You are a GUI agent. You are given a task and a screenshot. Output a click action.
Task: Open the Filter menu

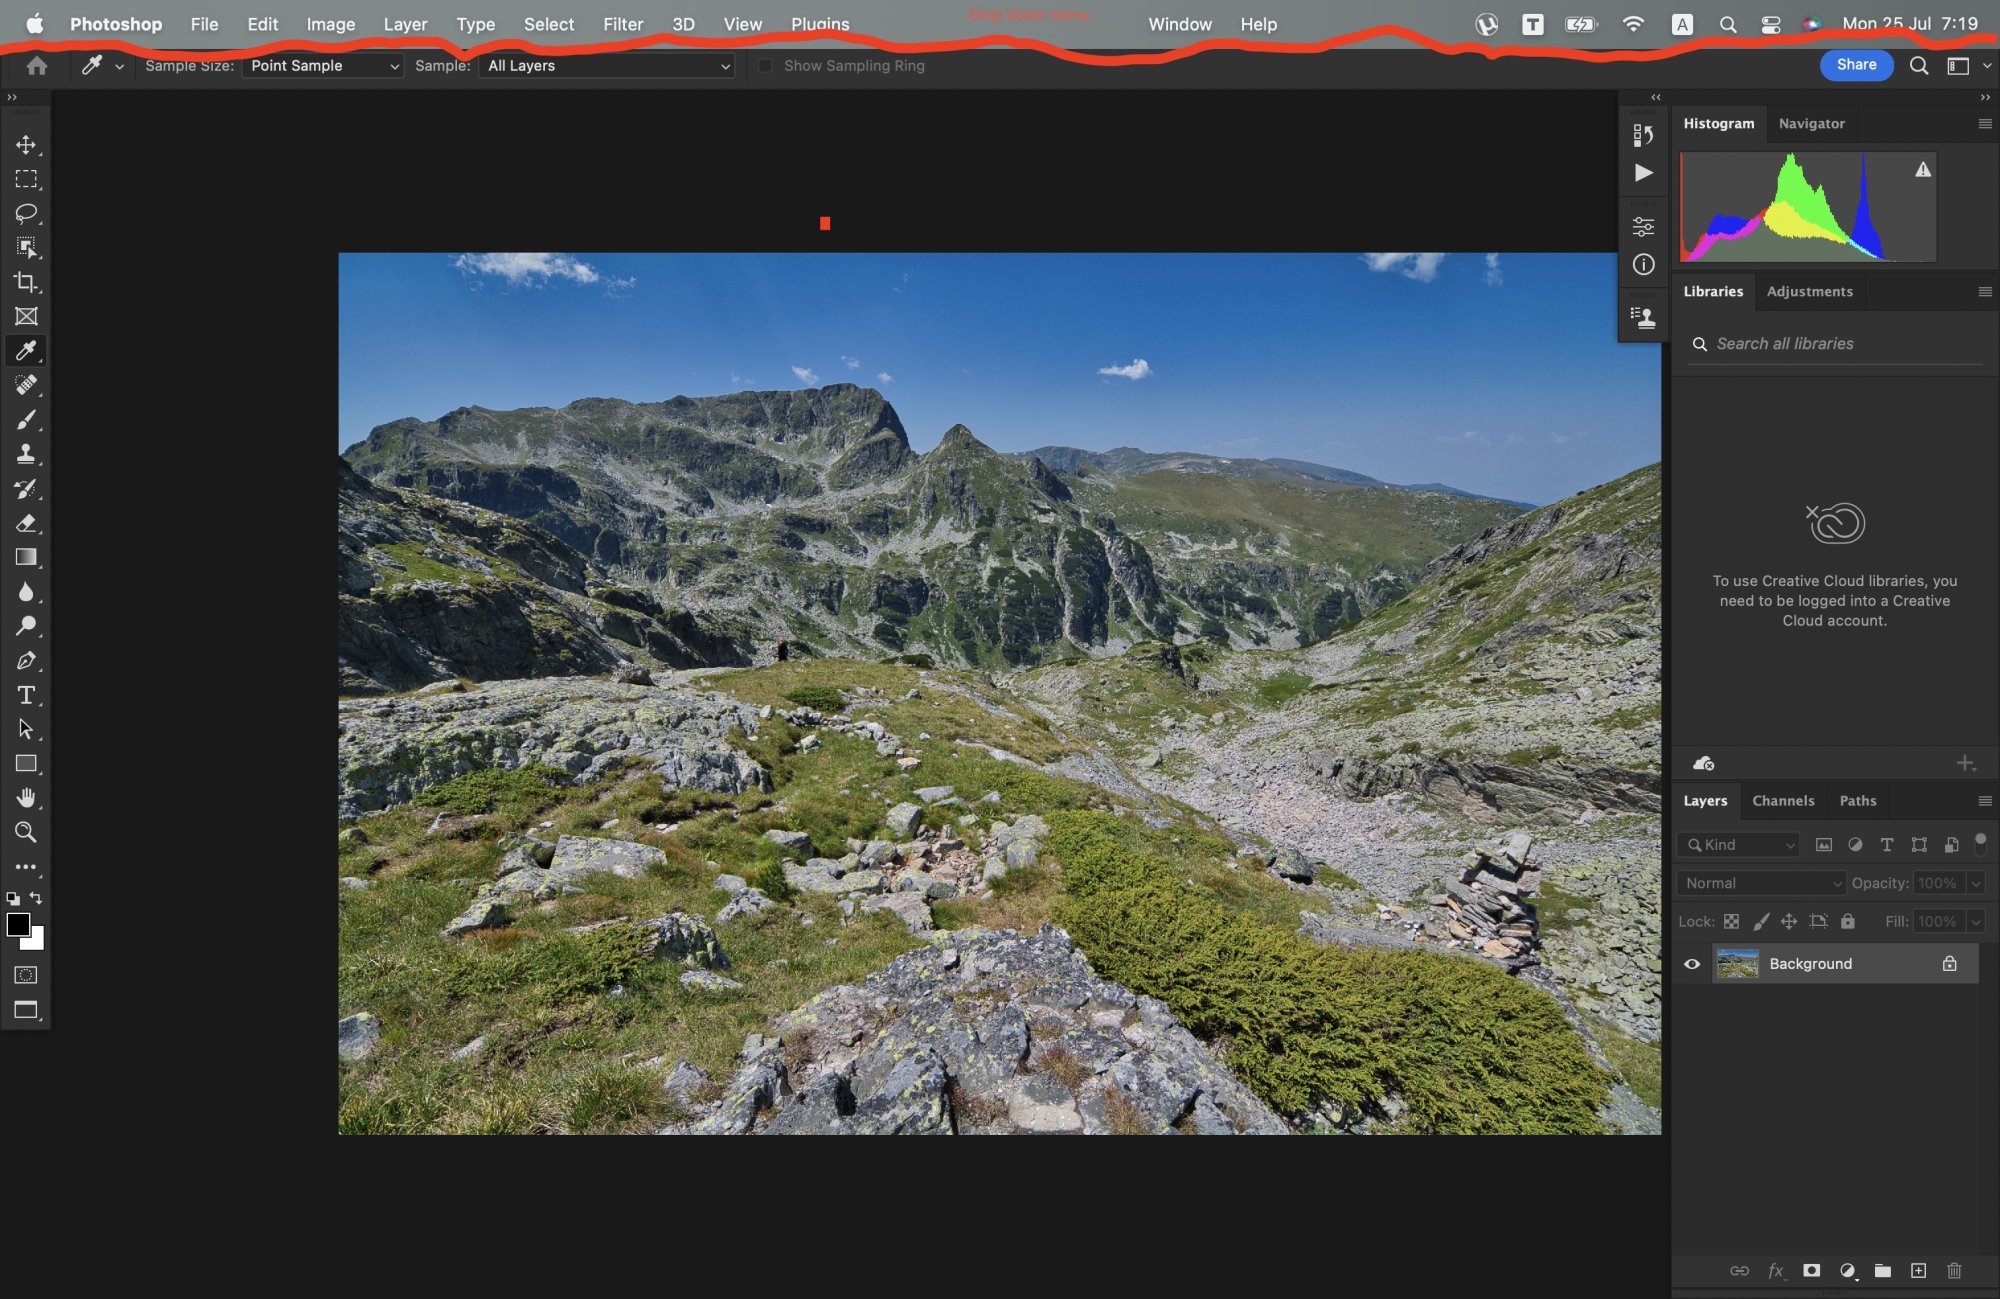pos(622,24)
